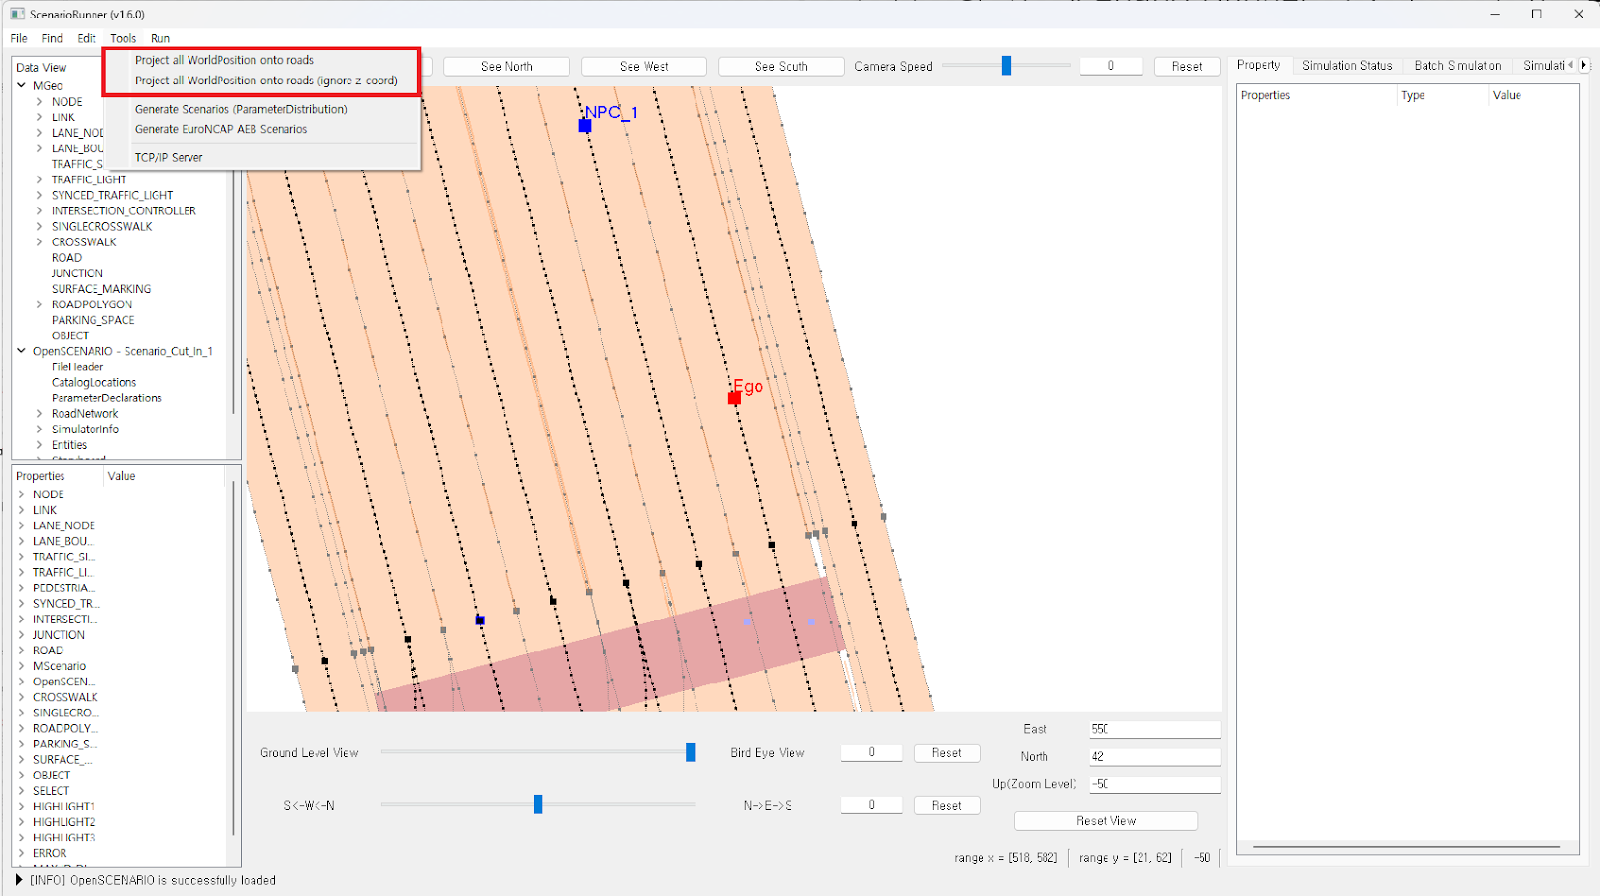The height and width of the screenshot is (896, 1600).
Task: Click the ScenarioRunner app icon in title bar
Action: (x=17, y=14)
